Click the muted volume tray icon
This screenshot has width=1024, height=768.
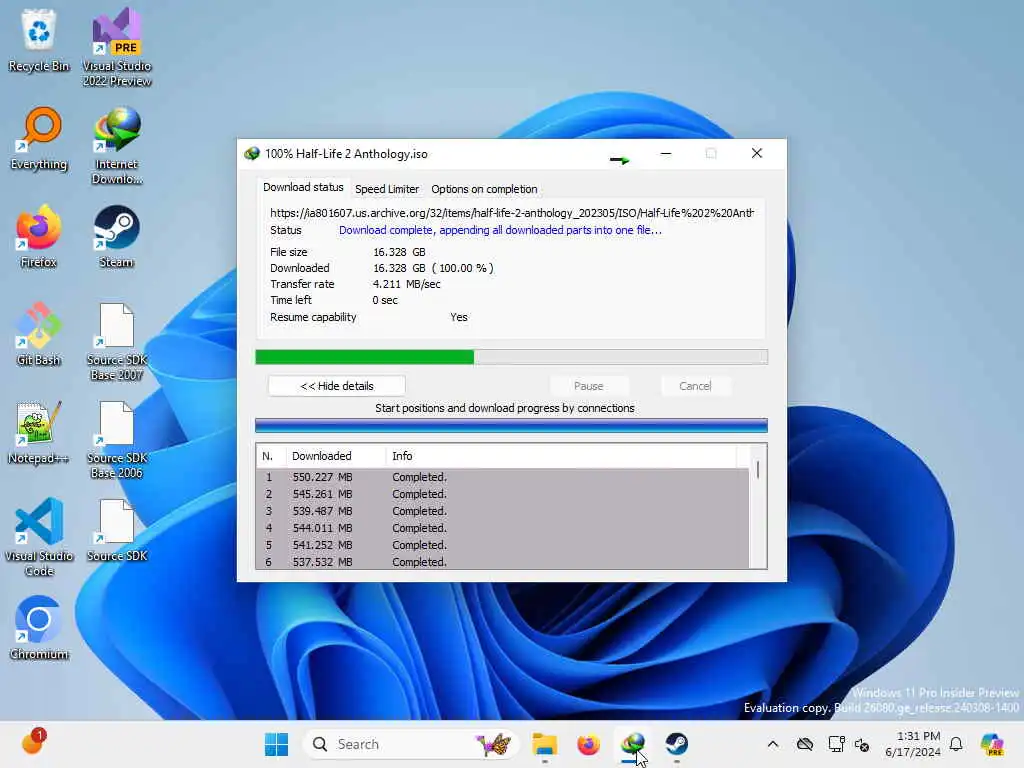[x=862, y=744]
